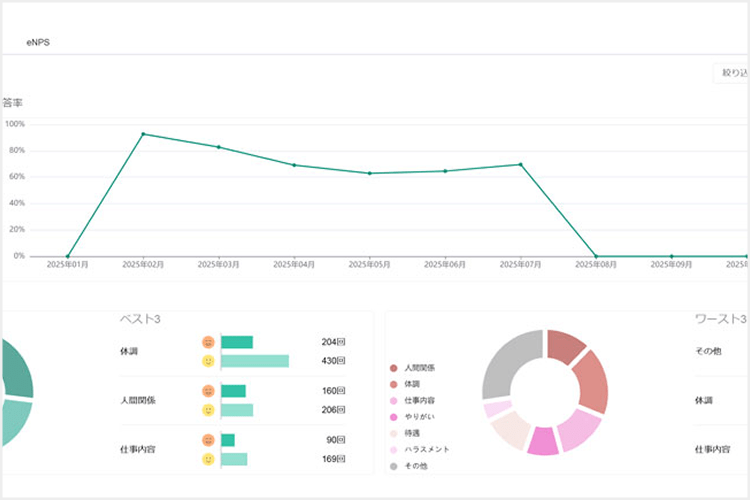The width and height of the screenshot is (750, 500).
Task: Select the 2025年08月 data point on line chart
Action: [596, 256]
